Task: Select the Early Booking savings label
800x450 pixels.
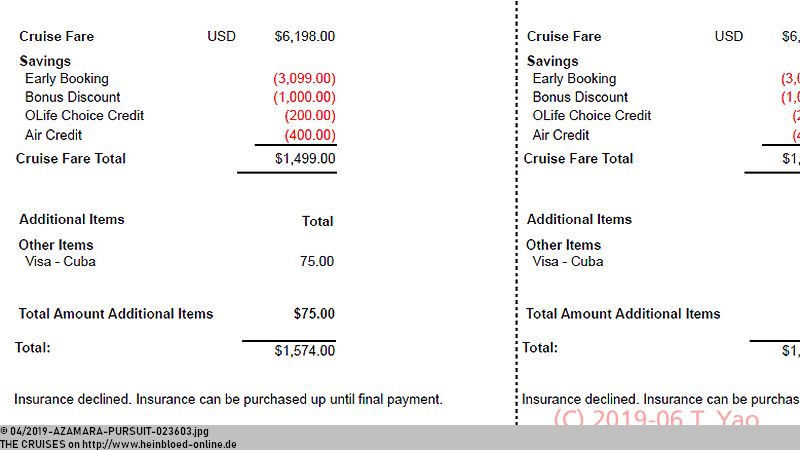Action: [x=67, y=79]
